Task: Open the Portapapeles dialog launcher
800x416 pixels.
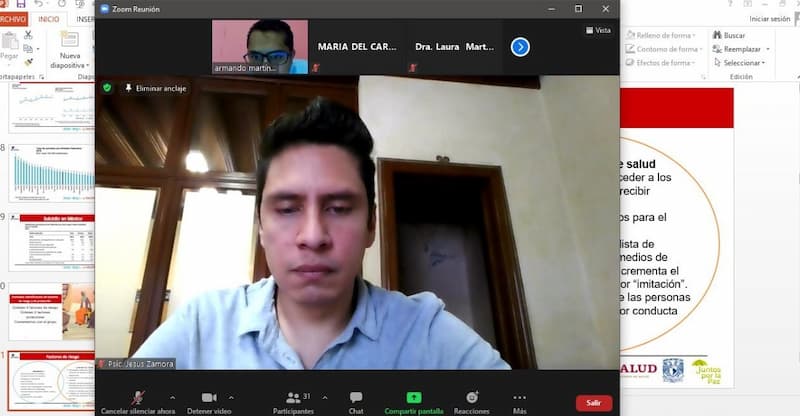Action: (41, 77)
